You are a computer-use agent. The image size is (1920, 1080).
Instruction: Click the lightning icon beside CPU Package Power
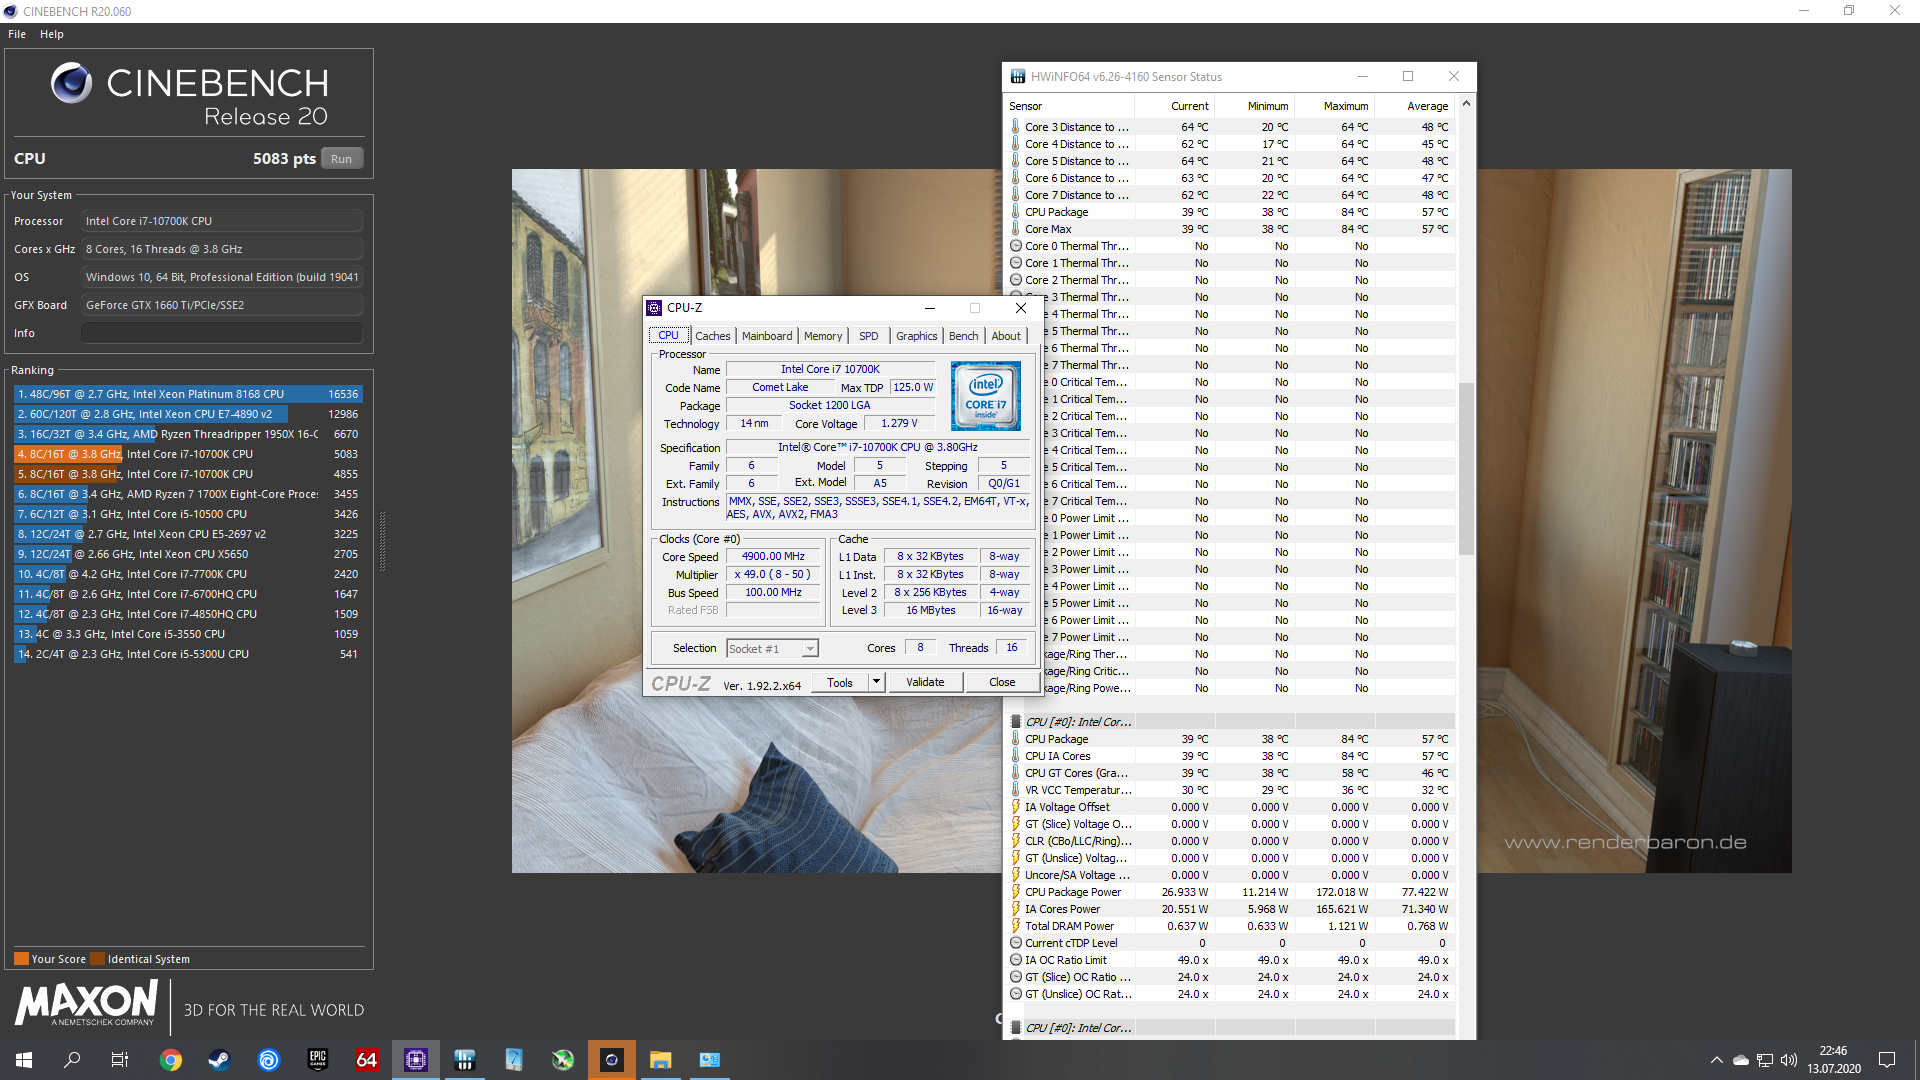(1016, 892)
